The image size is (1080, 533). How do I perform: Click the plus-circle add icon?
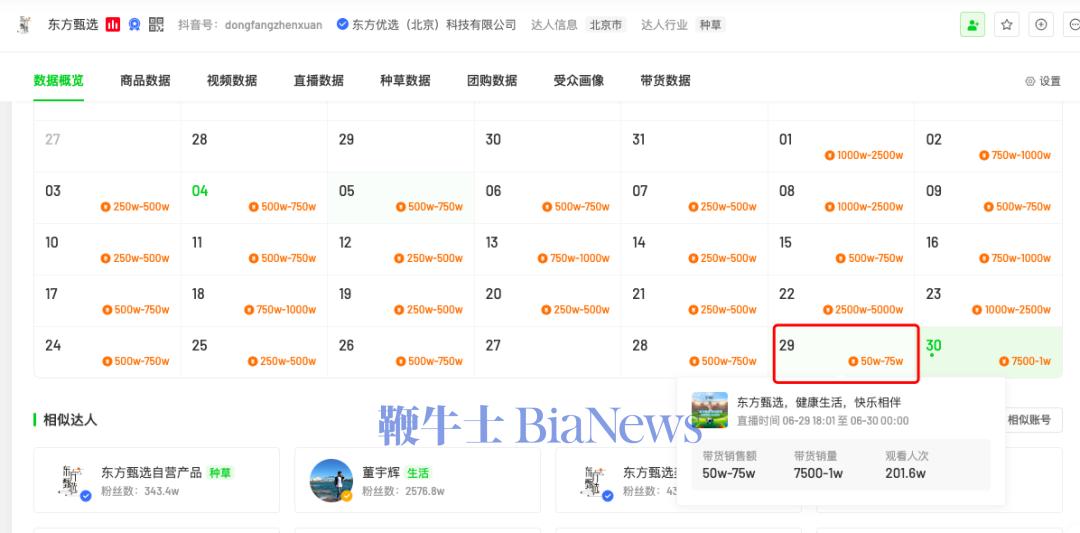pyautogui.click(x=1041, y=25)
